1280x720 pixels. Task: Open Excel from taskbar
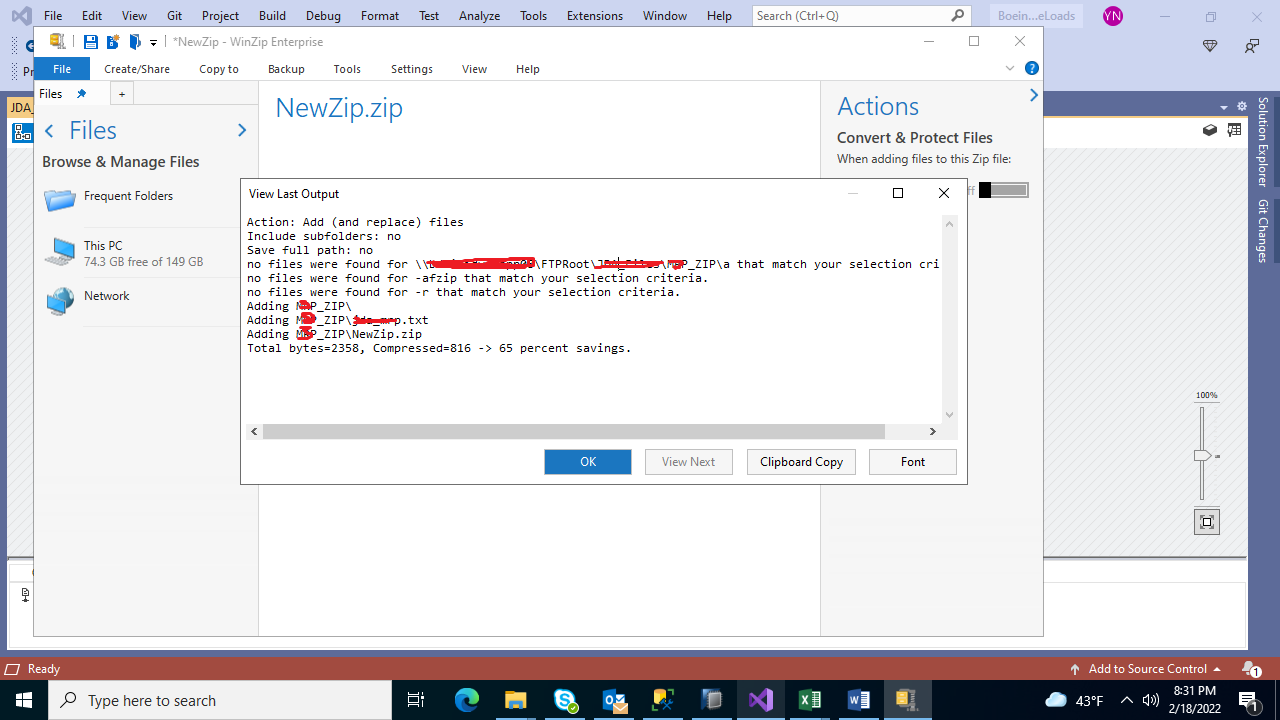coord(810,700)
